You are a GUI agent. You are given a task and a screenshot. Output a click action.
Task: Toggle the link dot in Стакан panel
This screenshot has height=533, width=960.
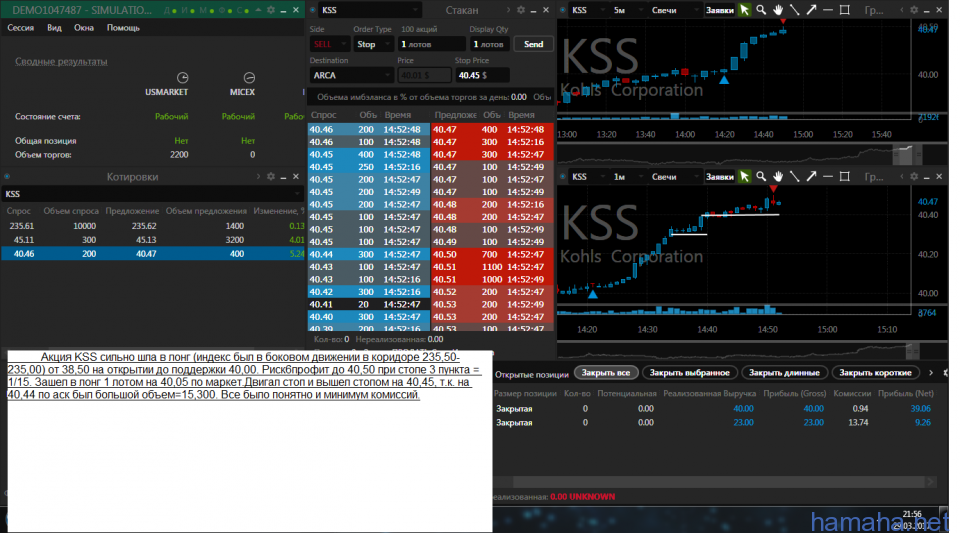point(313,10)
